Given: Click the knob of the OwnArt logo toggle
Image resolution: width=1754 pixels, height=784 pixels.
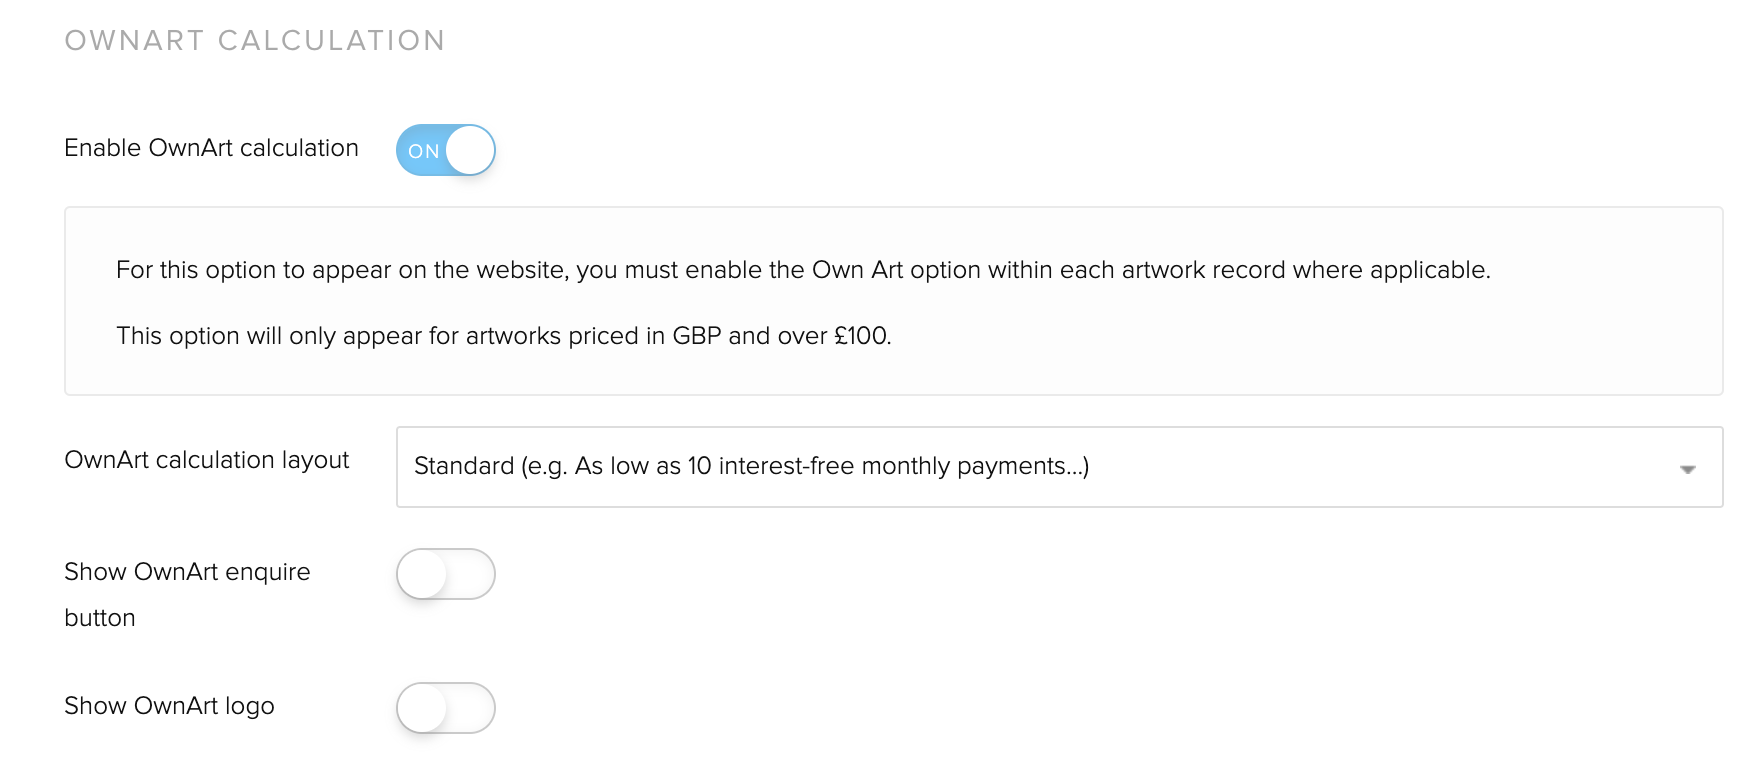Looking at the screenshot, I should click(422, 708).
